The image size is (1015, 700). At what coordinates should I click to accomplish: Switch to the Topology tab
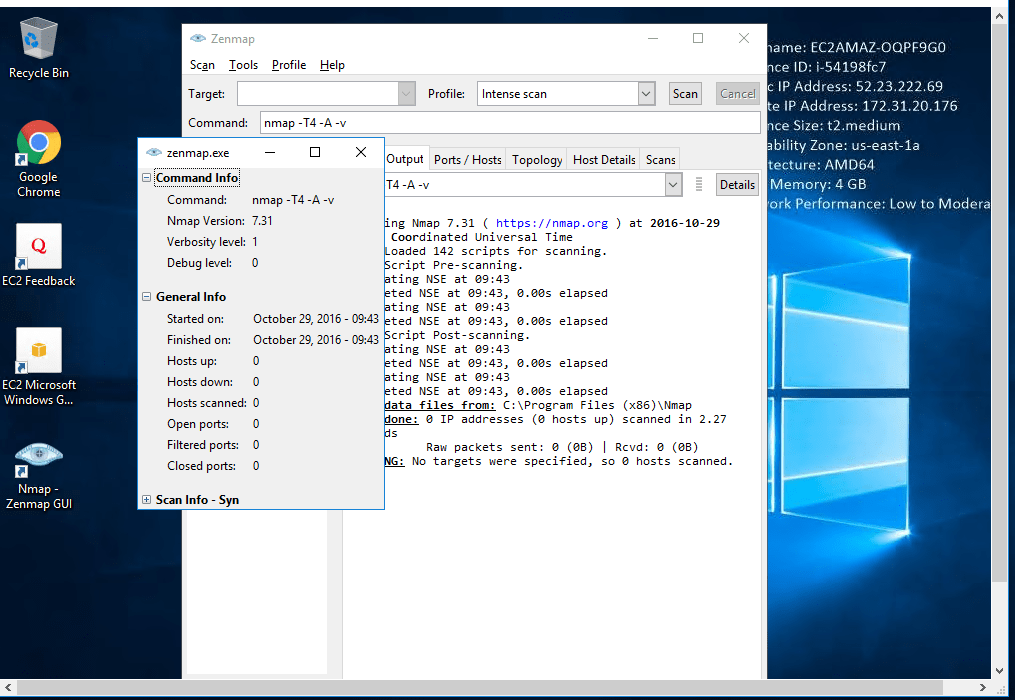tap(536, 158)
